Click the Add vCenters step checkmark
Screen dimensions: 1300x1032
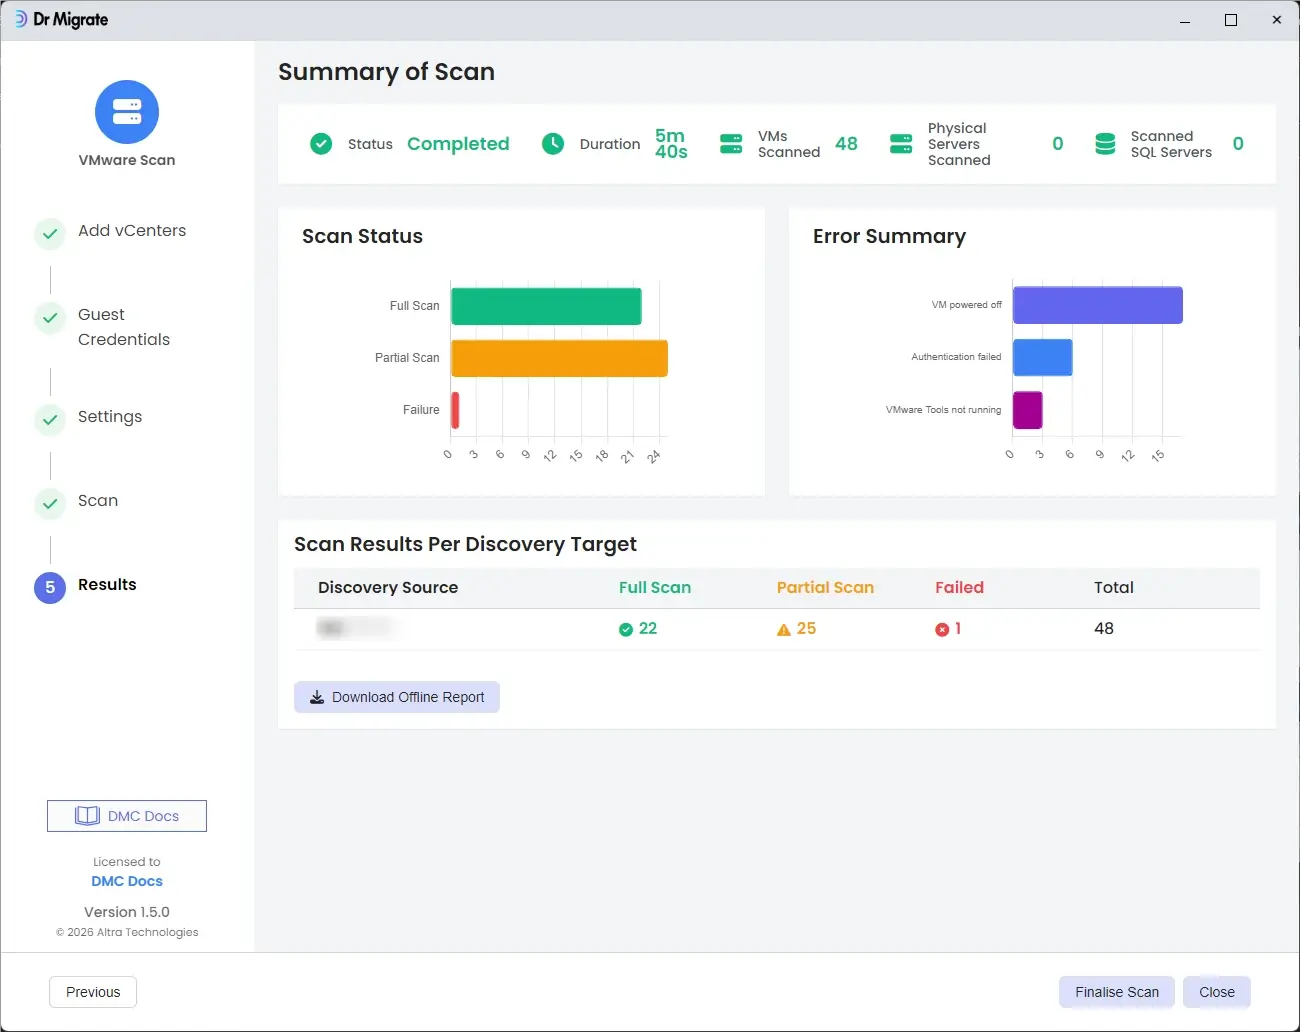[50, 234]
